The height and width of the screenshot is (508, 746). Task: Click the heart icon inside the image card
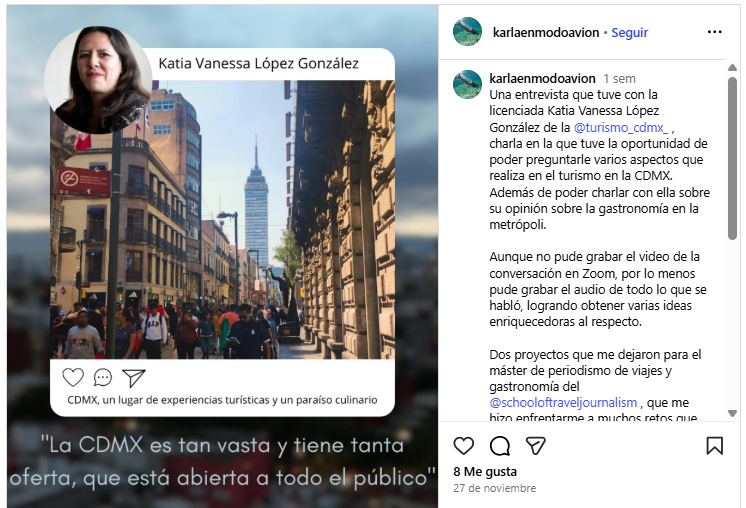pos(73,378)
